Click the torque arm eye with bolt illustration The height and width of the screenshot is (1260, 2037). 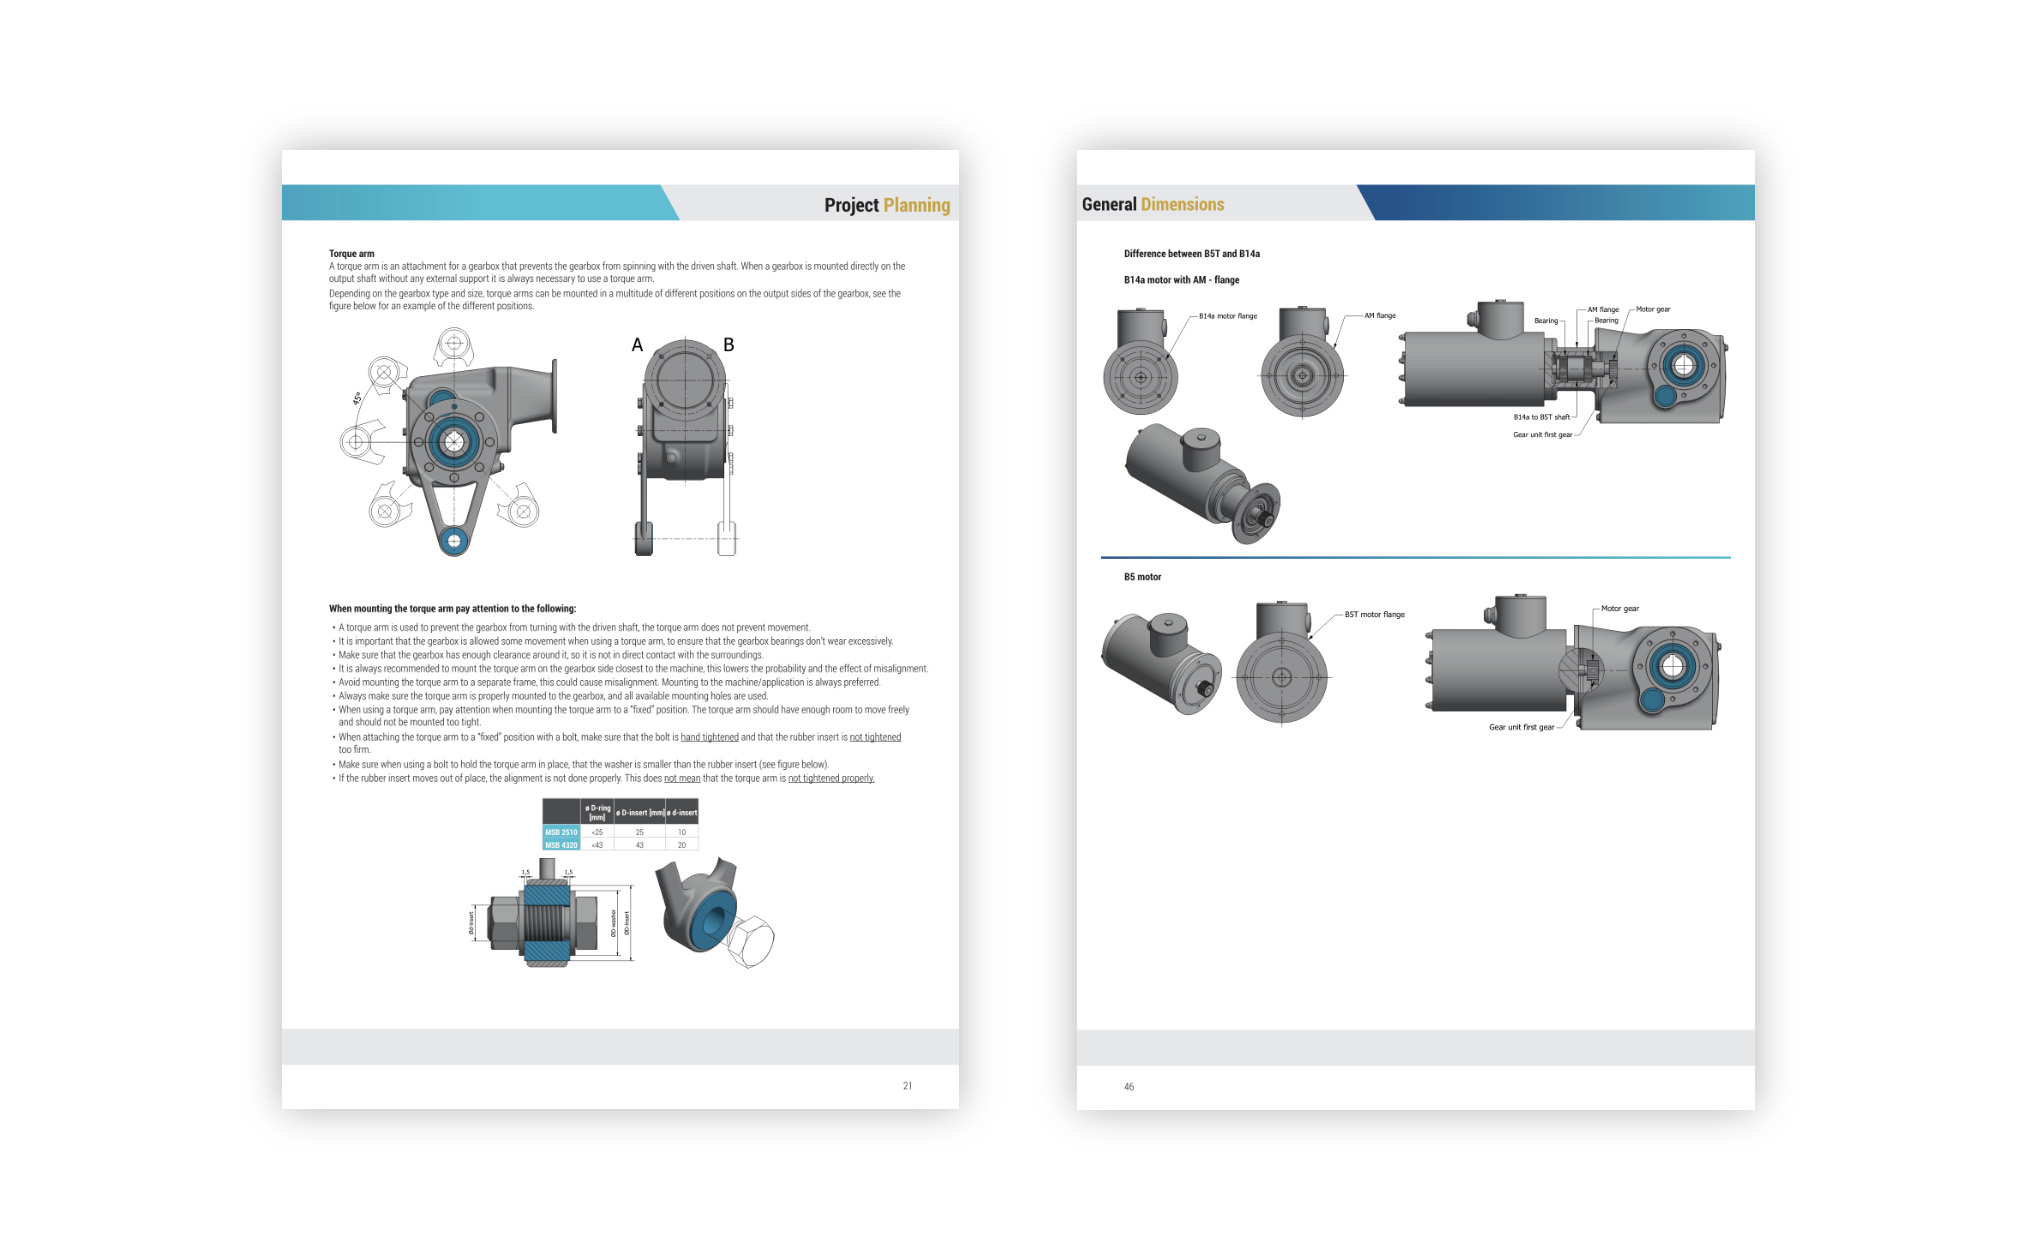pos(714,913)
